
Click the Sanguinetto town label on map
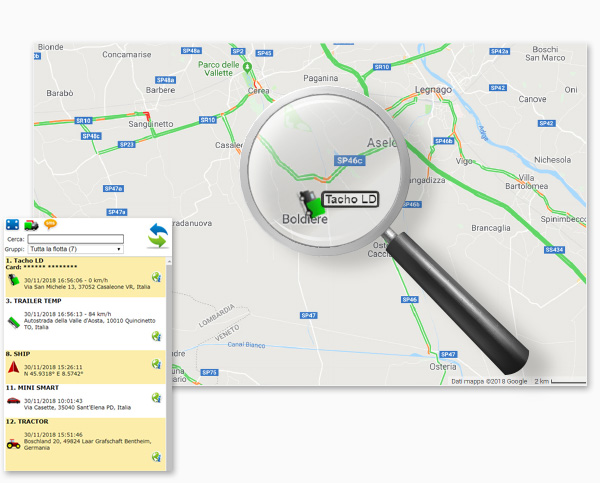(151, 124)
